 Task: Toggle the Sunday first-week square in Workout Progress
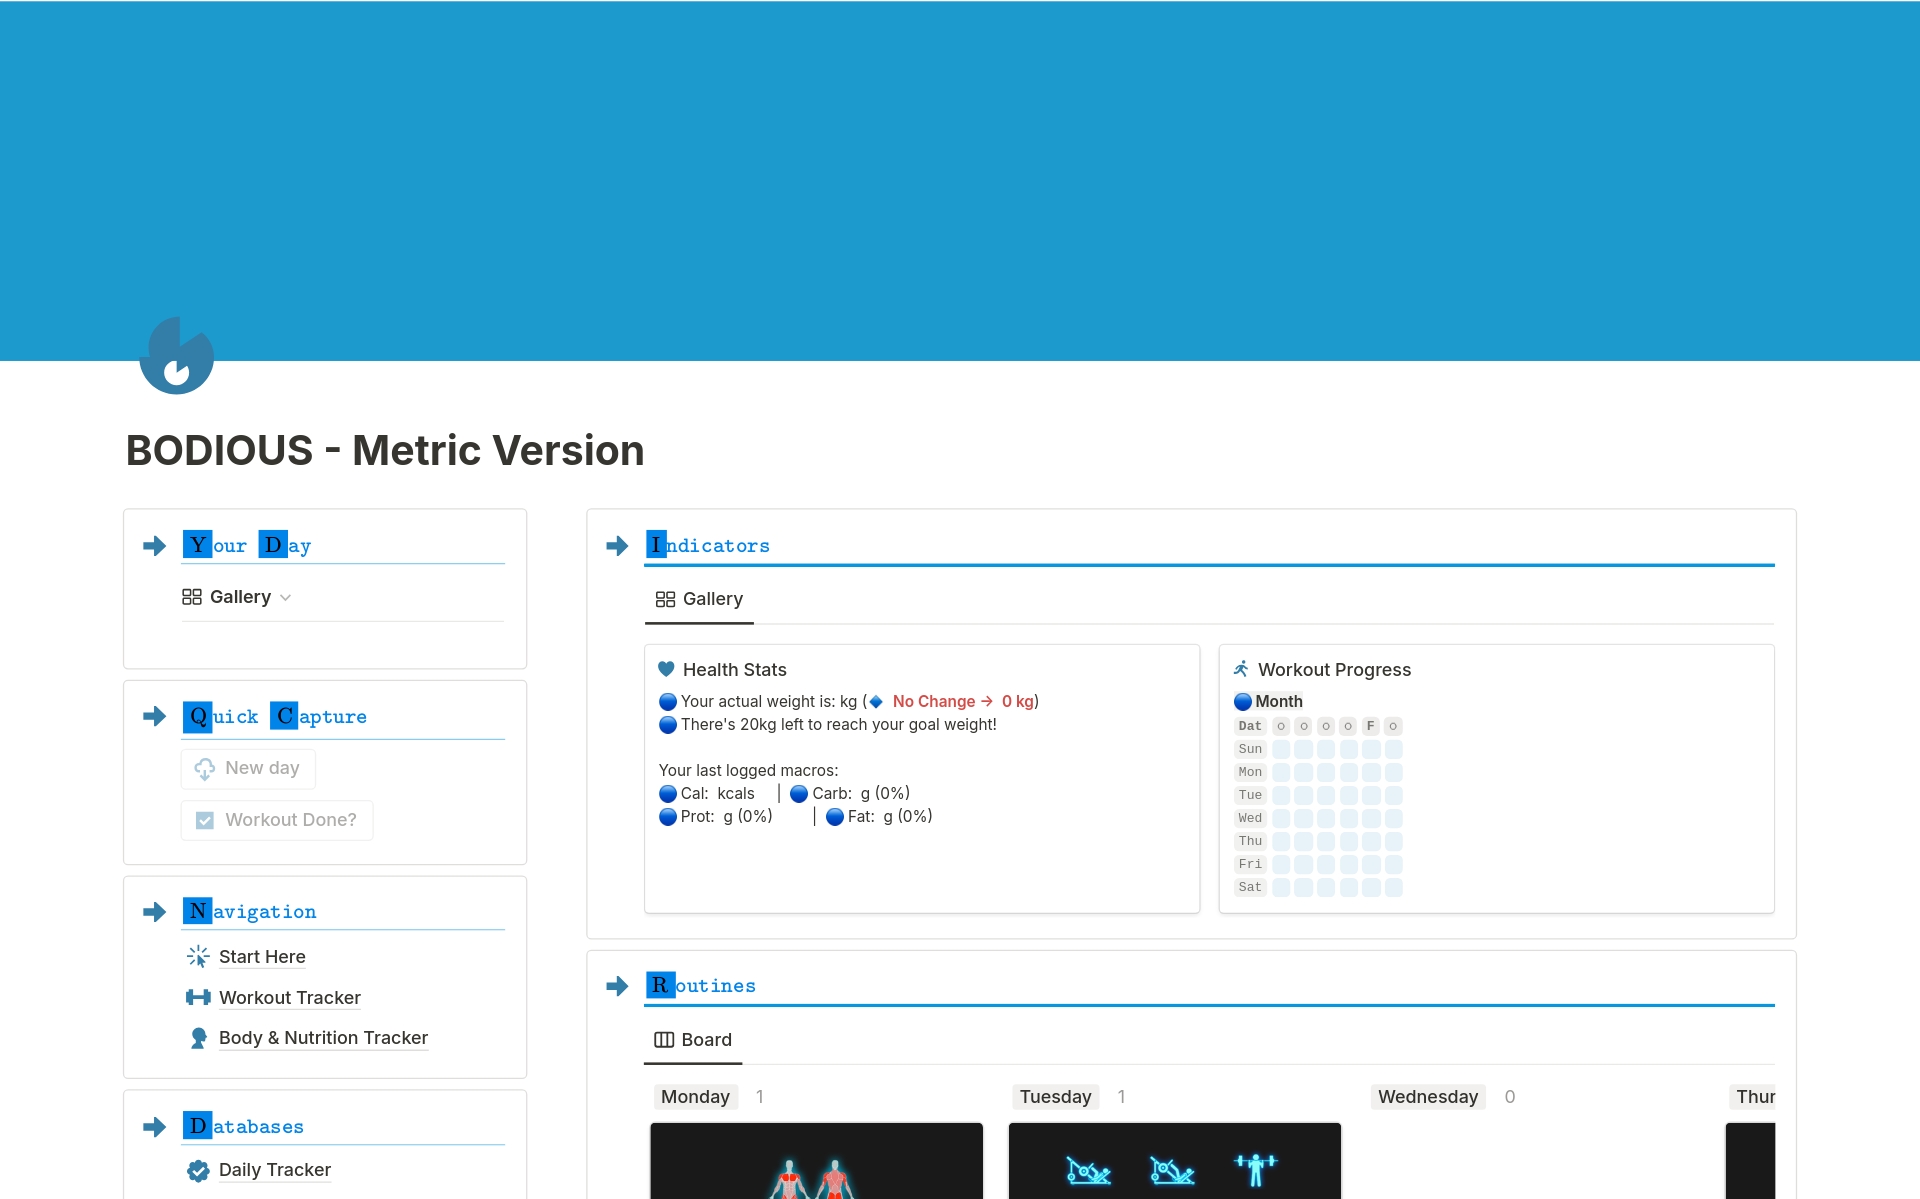1281,749
